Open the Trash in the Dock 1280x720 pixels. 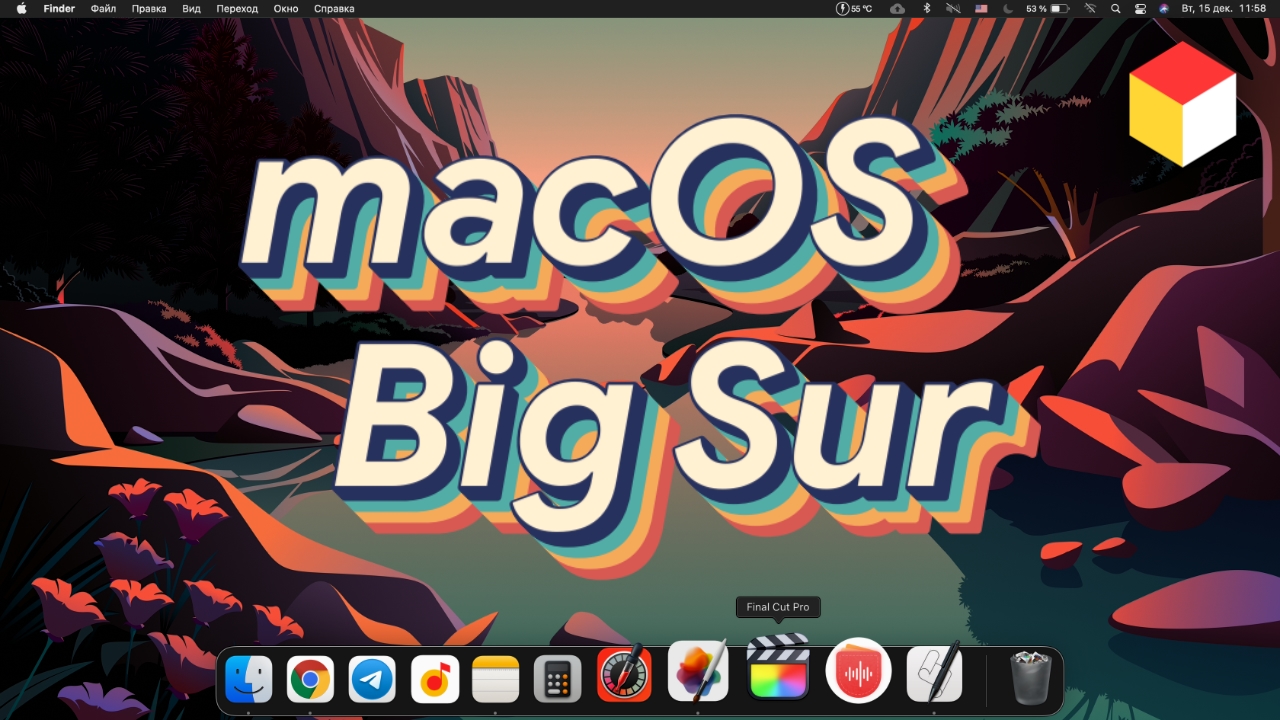coord(1029,679)
